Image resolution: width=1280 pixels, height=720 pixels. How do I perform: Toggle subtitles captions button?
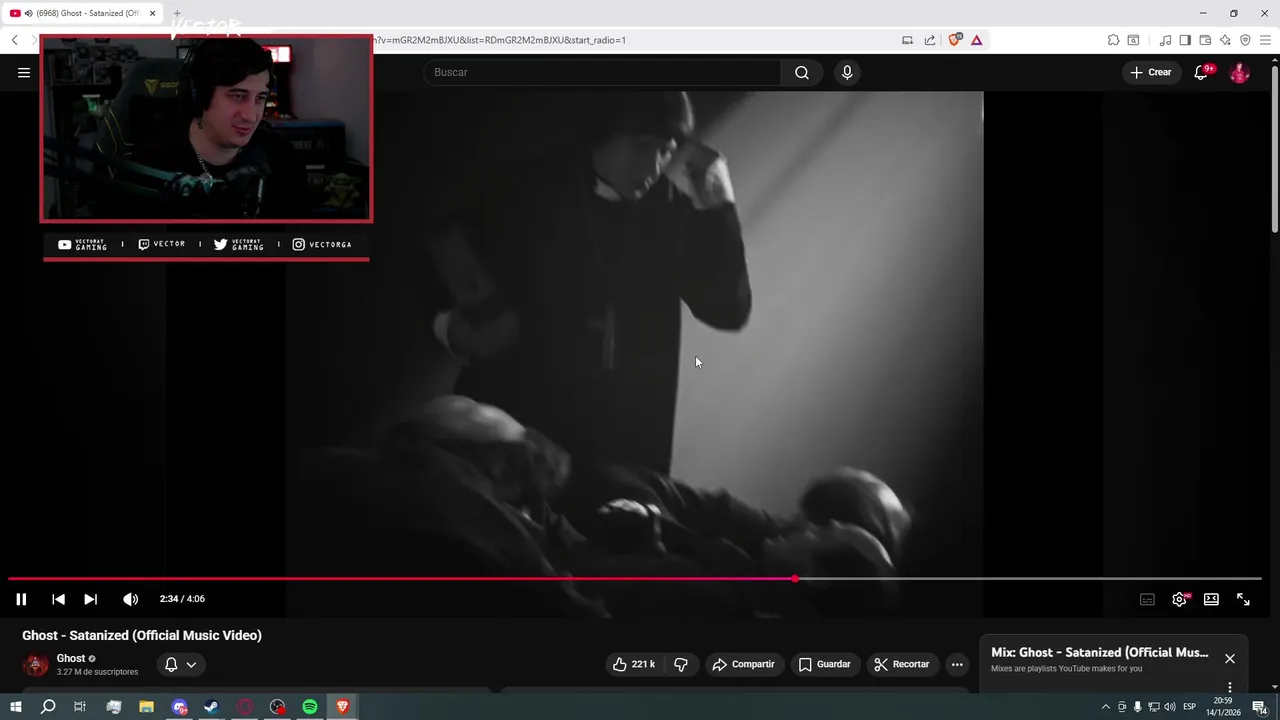(x=1147, y=599)
